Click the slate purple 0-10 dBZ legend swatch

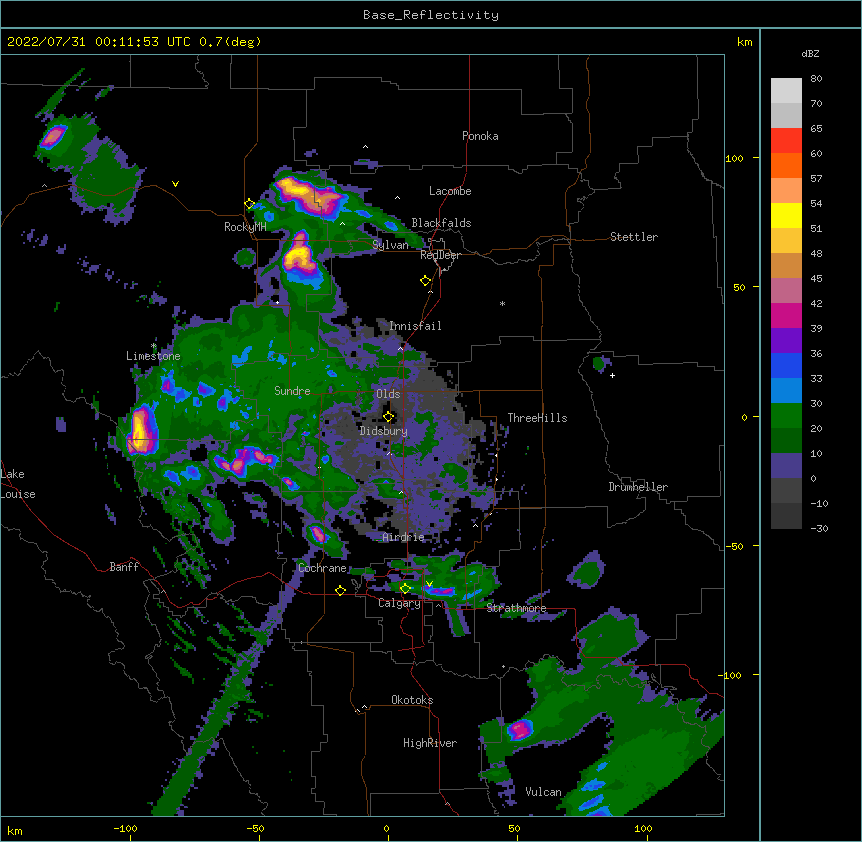[786, 466]
